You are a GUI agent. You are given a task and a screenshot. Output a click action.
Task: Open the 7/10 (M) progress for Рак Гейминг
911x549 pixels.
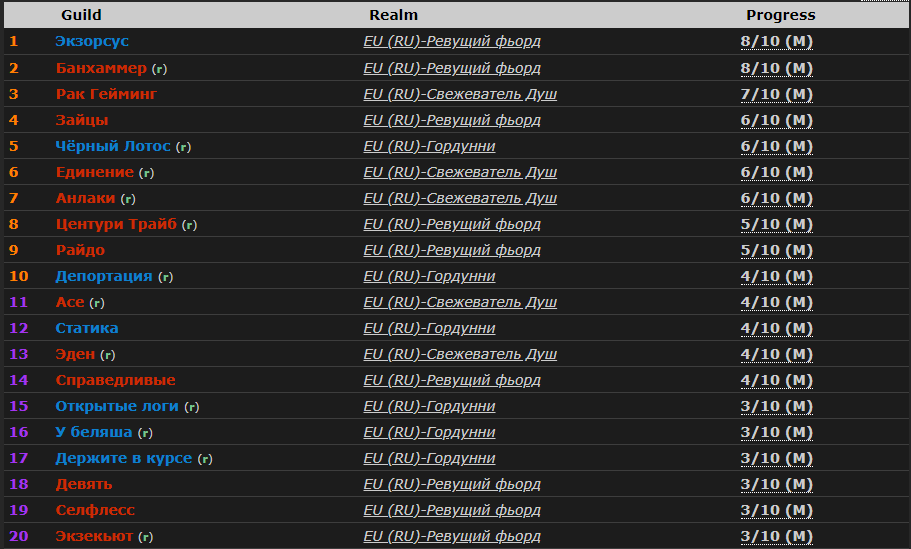click(776, 94)
